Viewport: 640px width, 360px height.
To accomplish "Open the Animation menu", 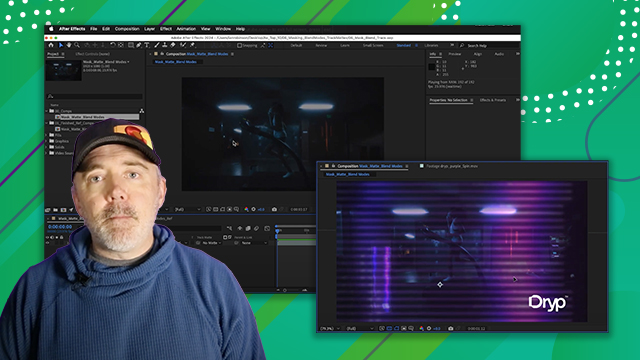I will click(186, 29).
